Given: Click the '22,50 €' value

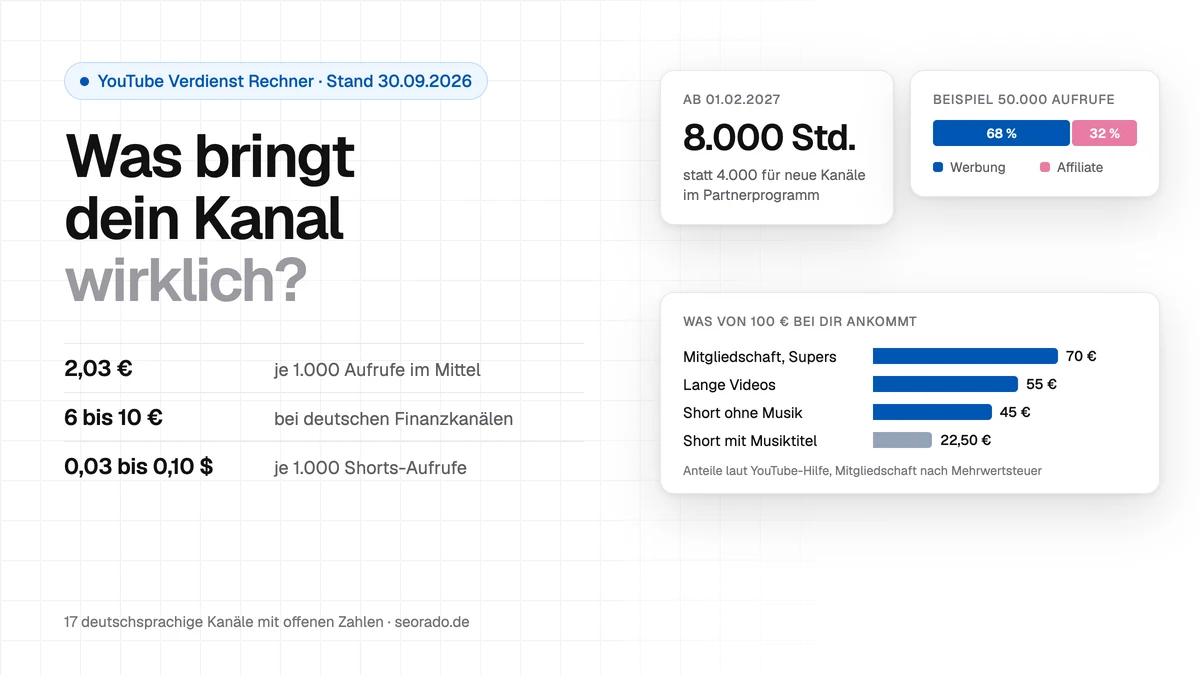Looking at the screenshot, I should click(965, 440).
